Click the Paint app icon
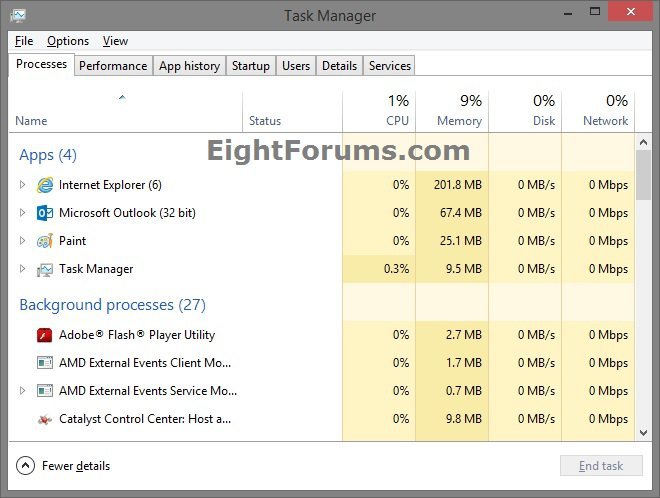660x498 pixels. [x=45, y=241]
